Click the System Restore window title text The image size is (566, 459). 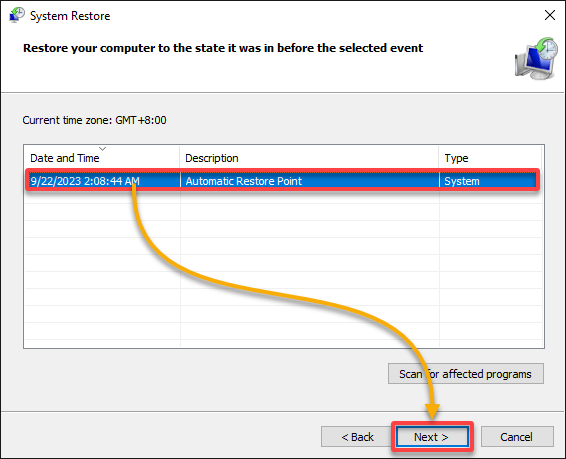[x=70, y=16]
